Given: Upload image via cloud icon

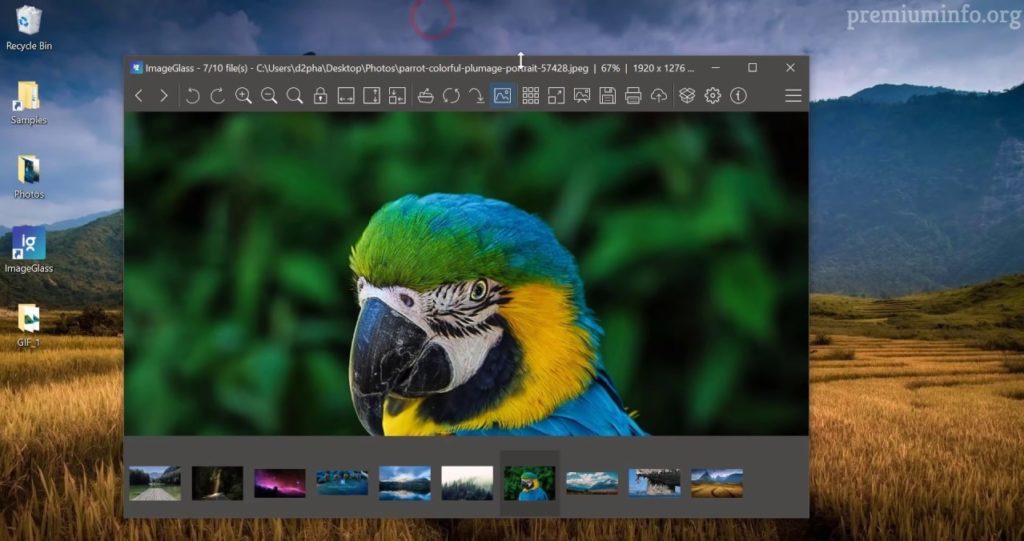Looking at the screenshot, I should (x=659, y=96).
